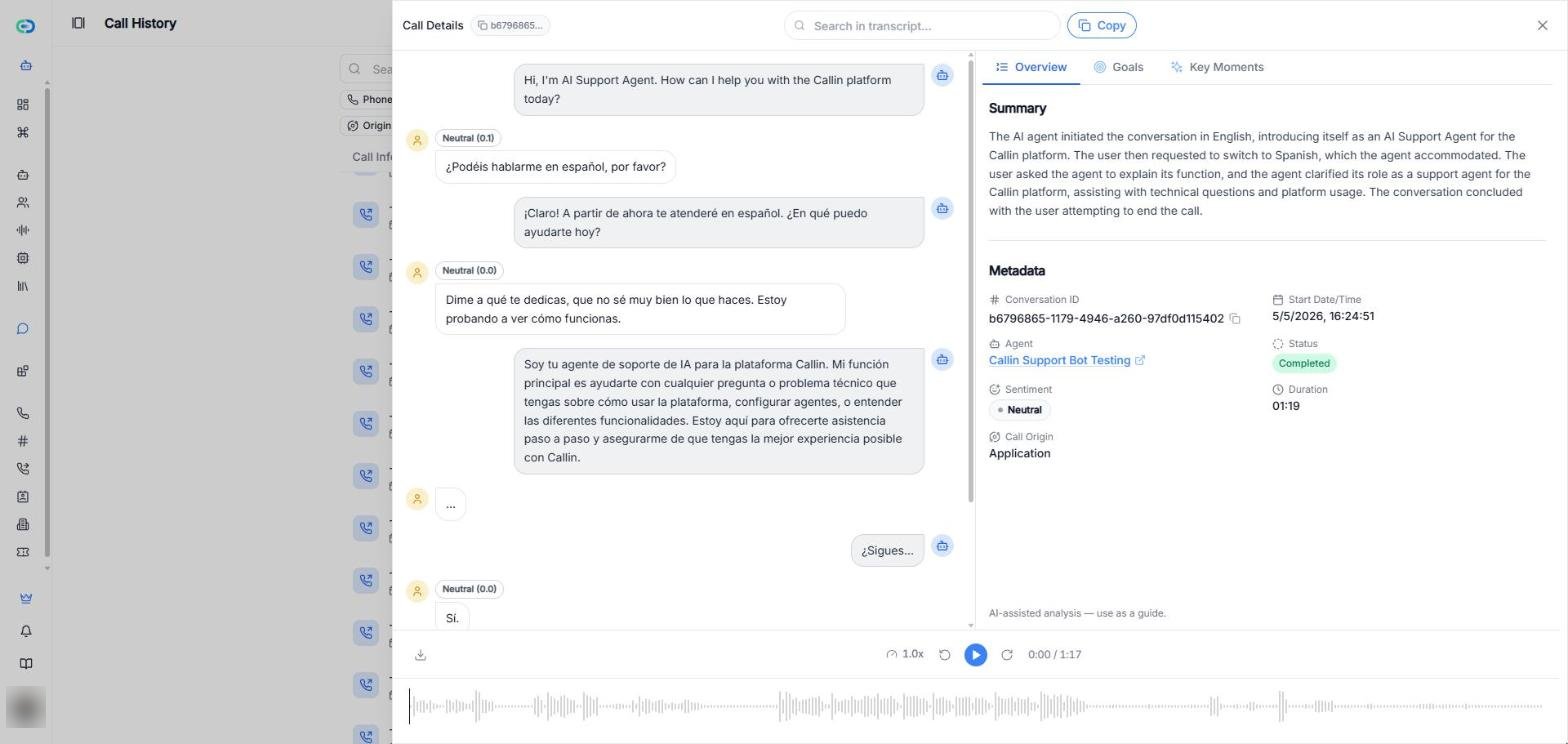
Task: Close the Call Details panel
Action: tap(1542, 25)
